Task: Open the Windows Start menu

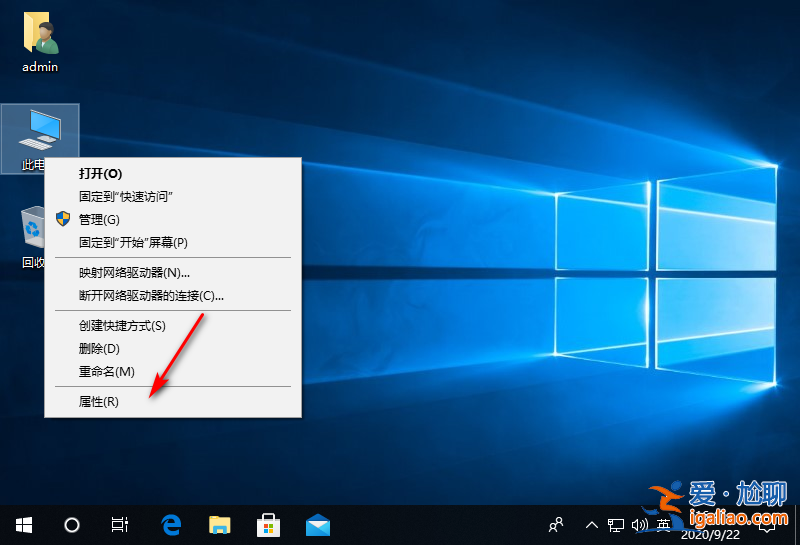Action: pyautogui.click(x=24, y=525)
